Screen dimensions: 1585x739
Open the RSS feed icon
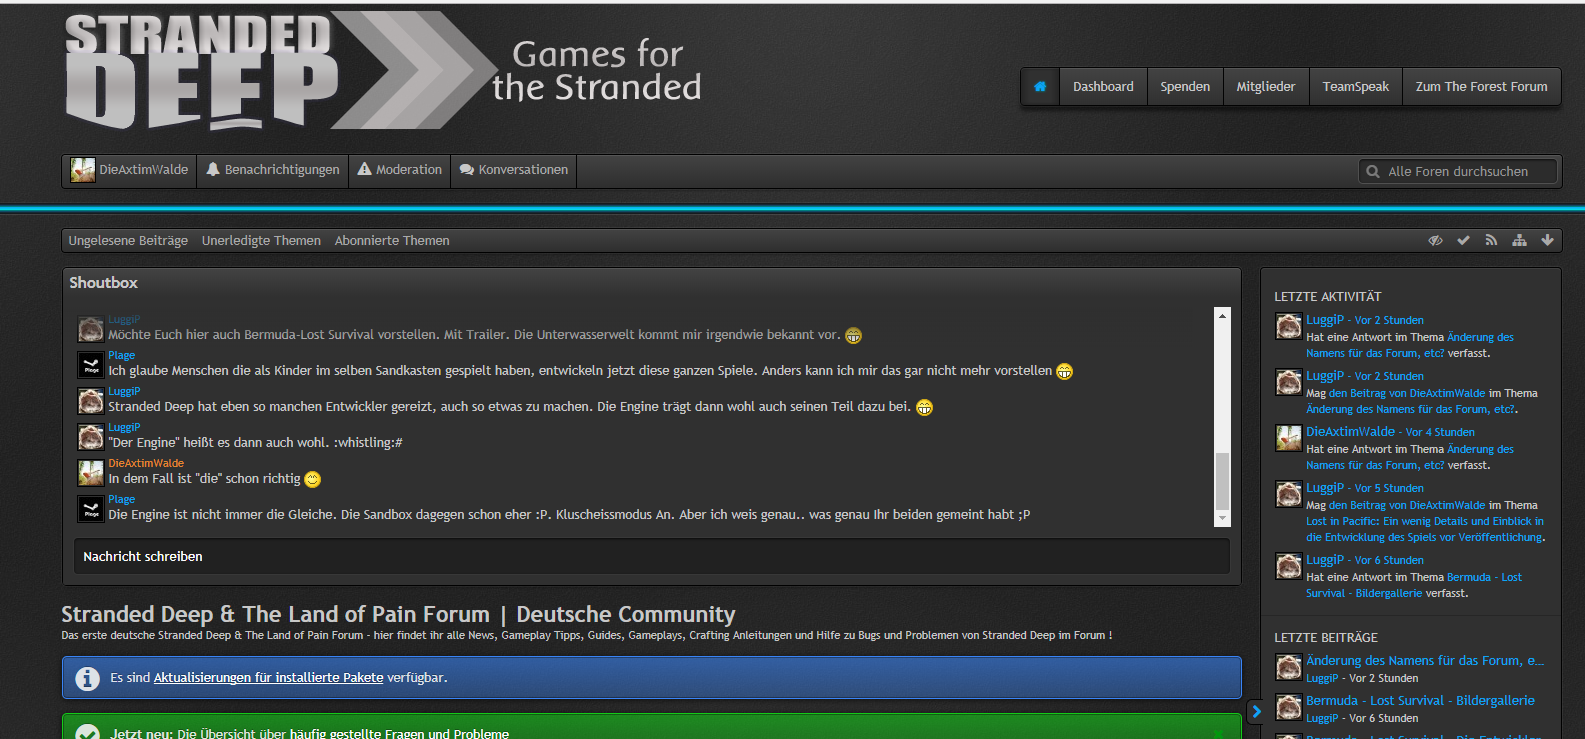point(1491,241)
